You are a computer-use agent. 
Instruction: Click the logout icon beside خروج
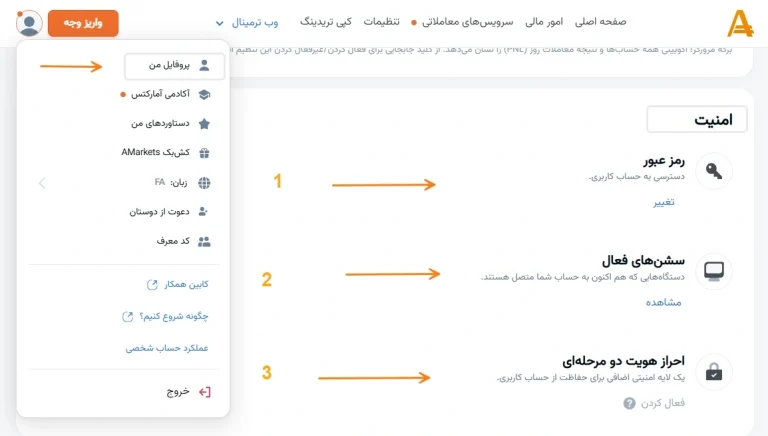[x=205, y=392]
